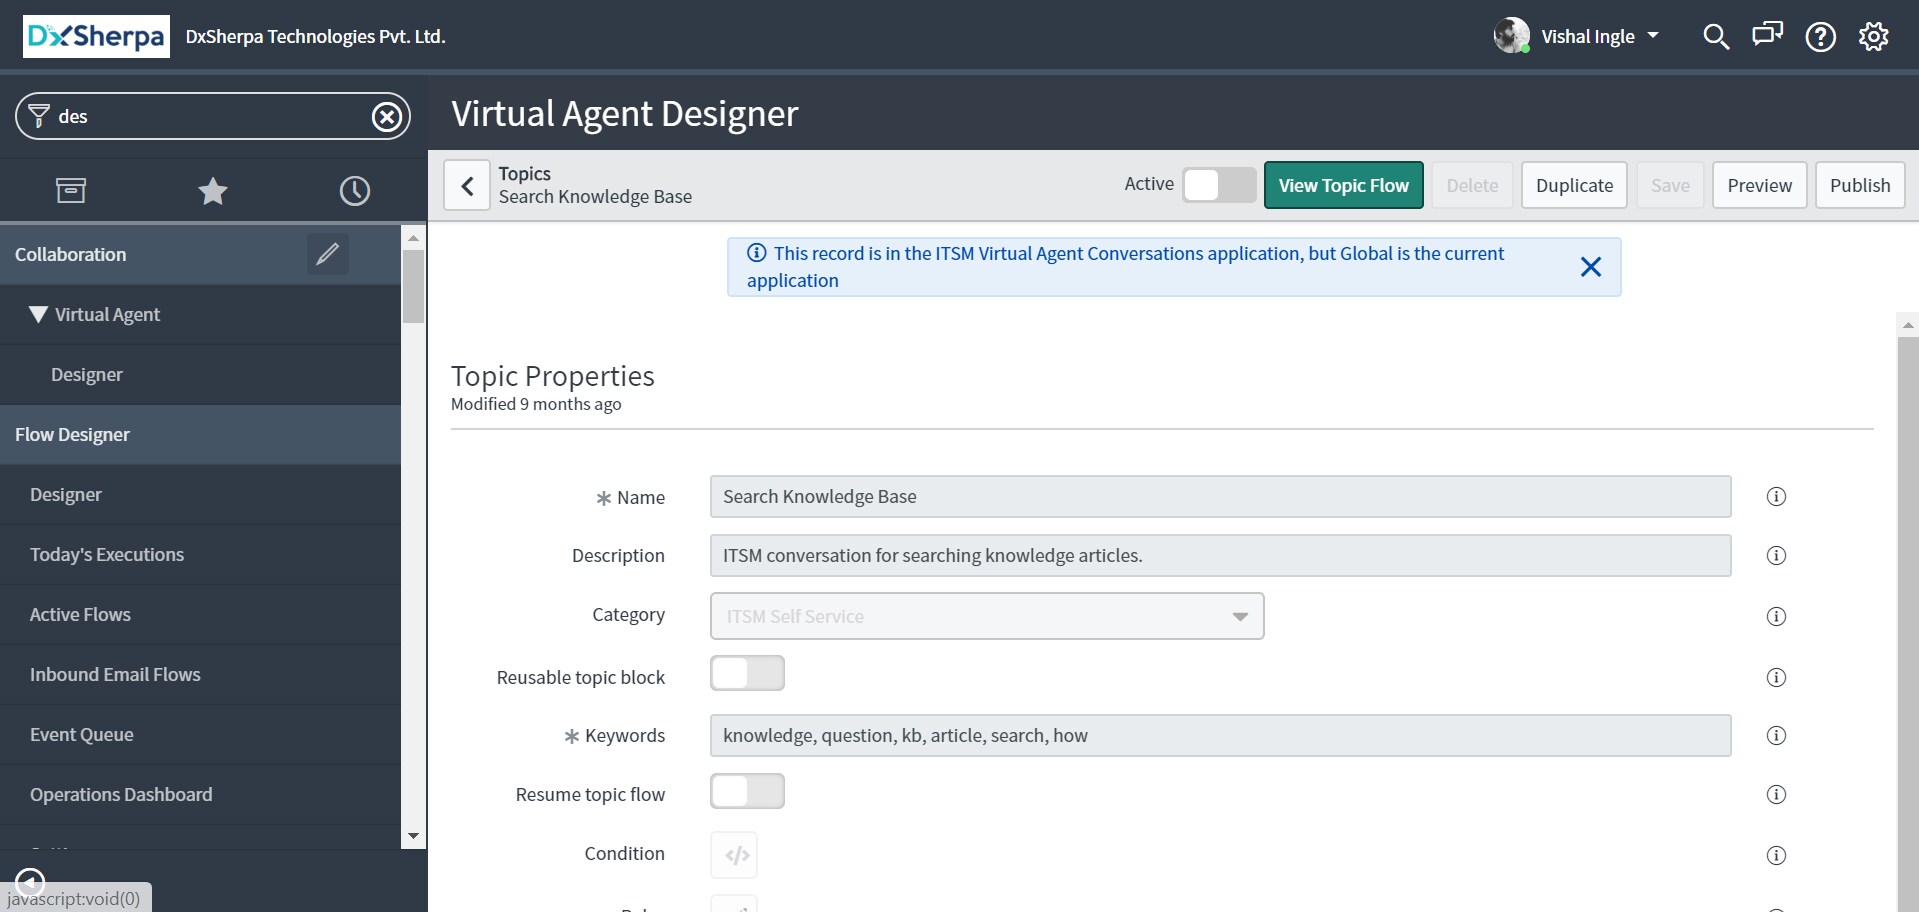Enable the Reusable topic block switch
The image size is (1919, 912).
[747, 674]
